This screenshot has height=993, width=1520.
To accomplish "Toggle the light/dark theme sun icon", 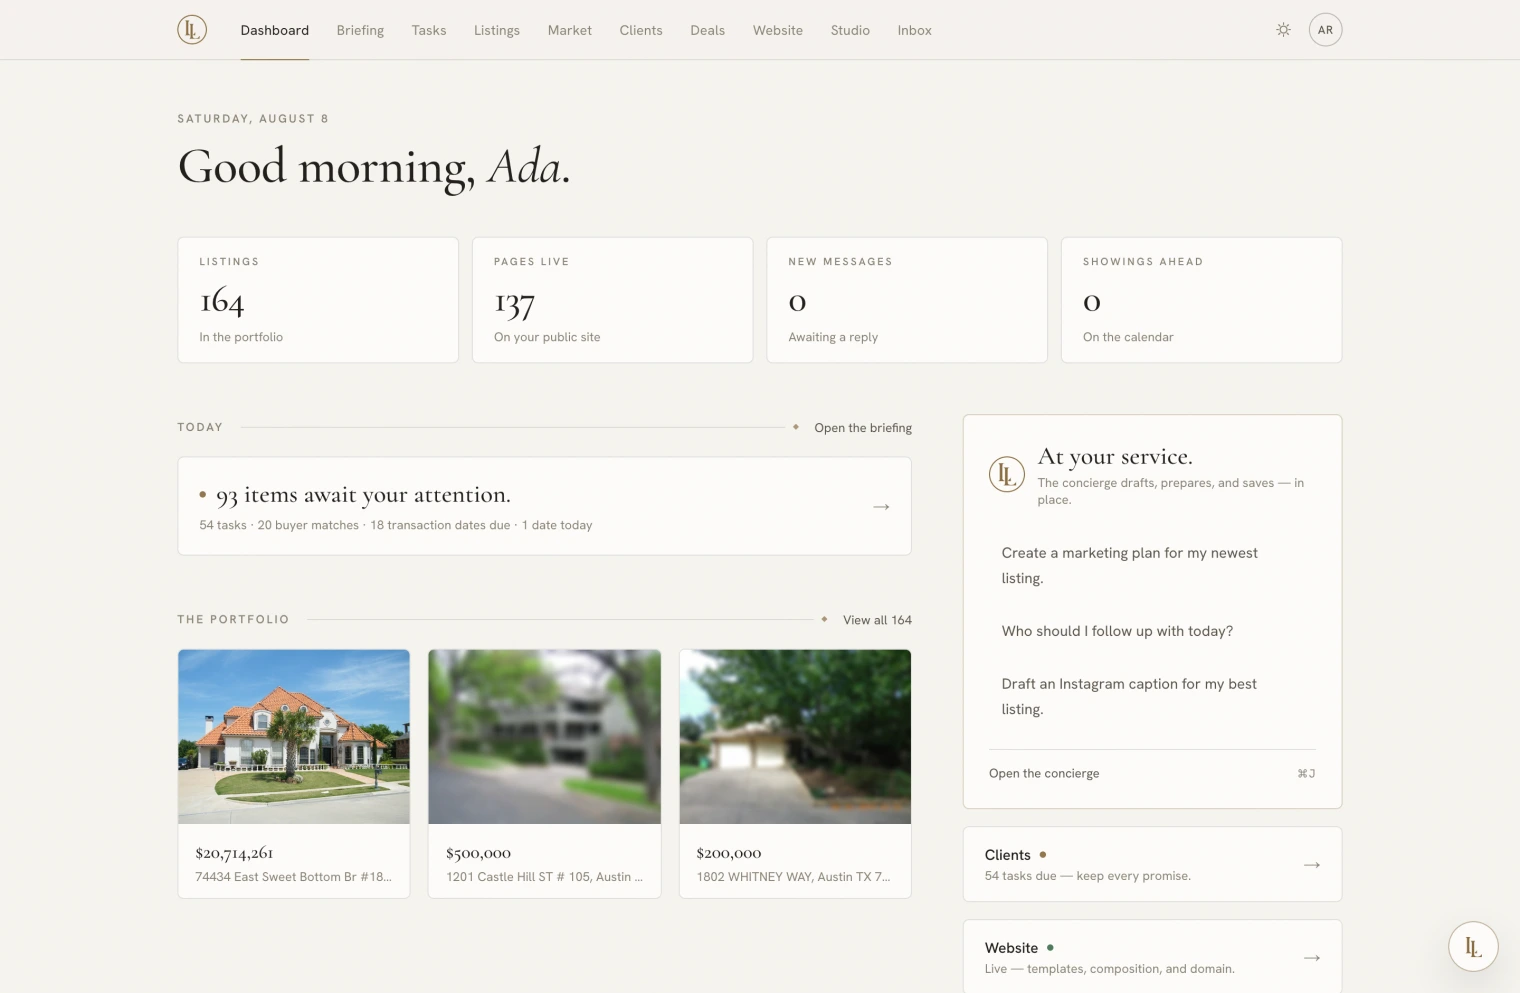I will click(1283, 30).
